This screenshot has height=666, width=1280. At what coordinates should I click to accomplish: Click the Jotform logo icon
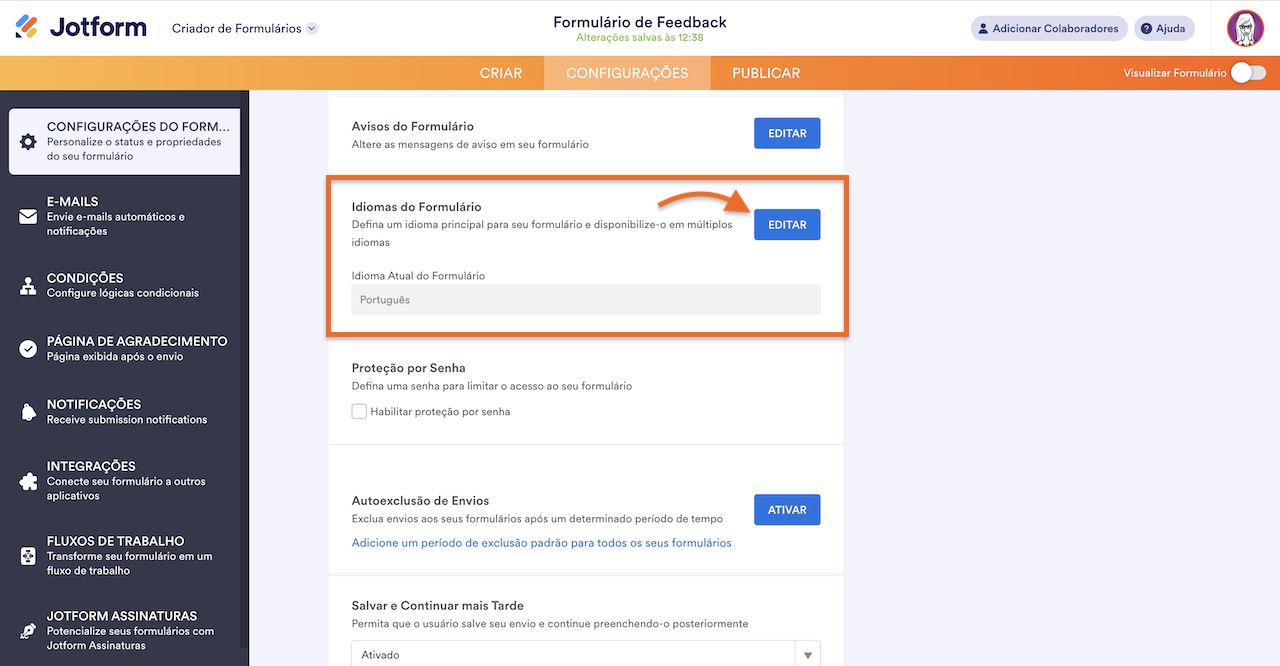[x=27, y=28]
